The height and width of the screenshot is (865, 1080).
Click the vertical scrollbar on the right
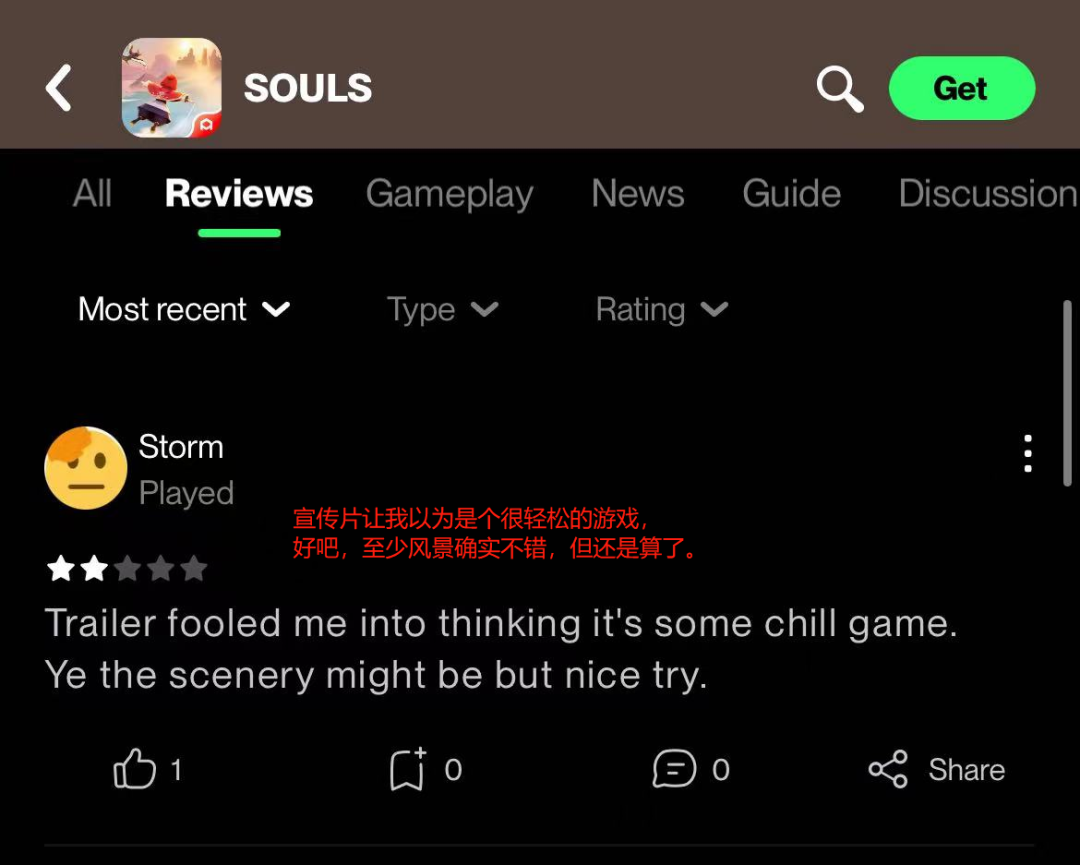pos(1068,393)
